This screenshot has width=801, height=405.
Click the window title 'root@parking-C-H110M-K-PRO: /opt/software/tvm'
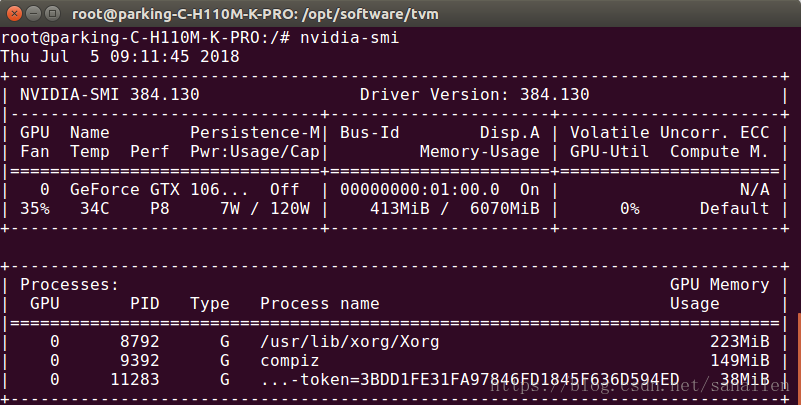tap(255, 14)
